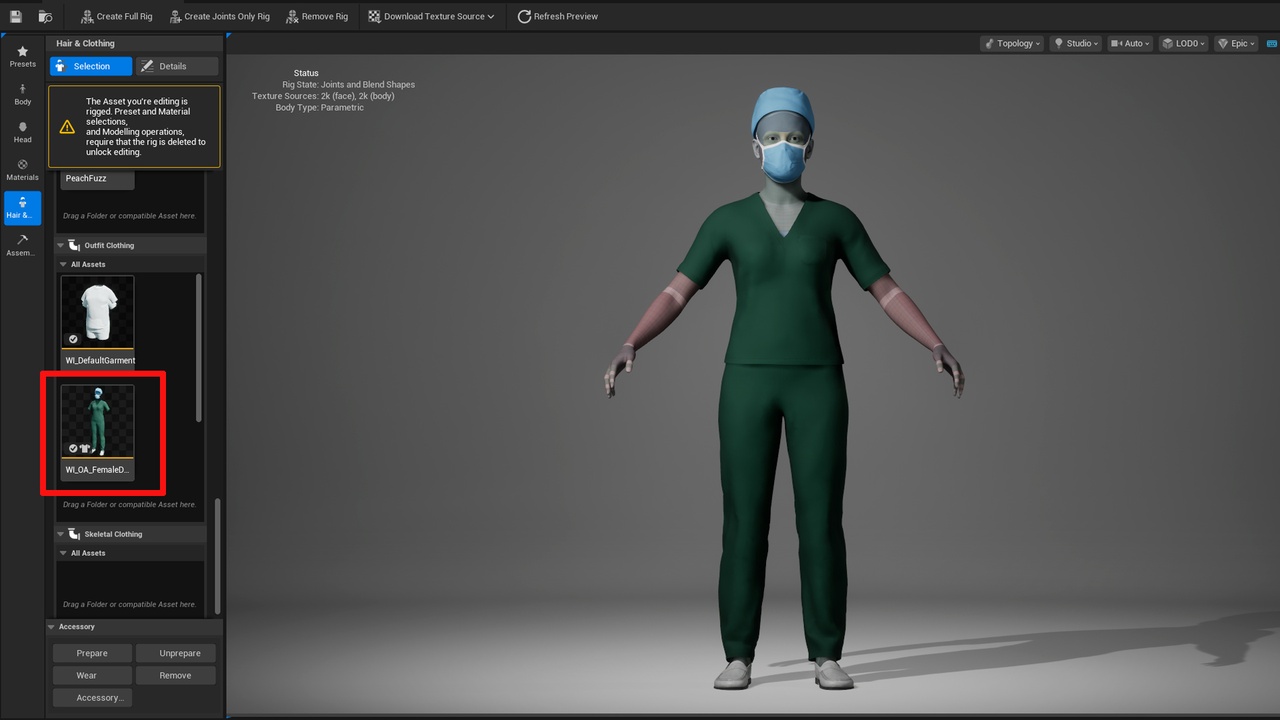
Task: Click the Hair & Clothing panel scrollbar
Action: click(x=217, y=556)
